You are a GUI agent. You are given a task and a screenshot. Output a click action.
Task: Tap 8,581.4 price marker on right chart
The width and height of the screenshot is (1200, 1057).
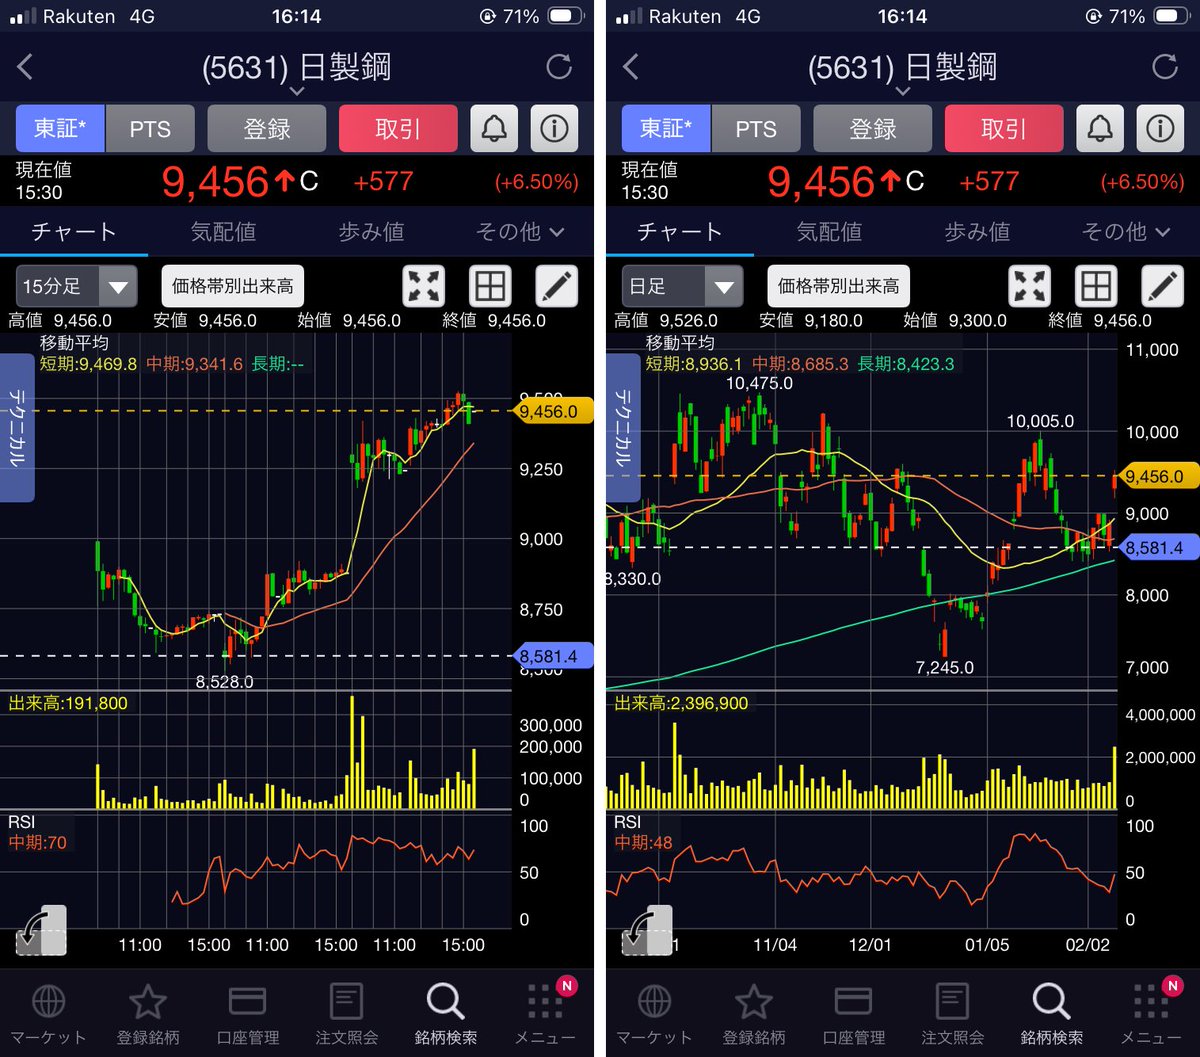(x=1160, y=547)
